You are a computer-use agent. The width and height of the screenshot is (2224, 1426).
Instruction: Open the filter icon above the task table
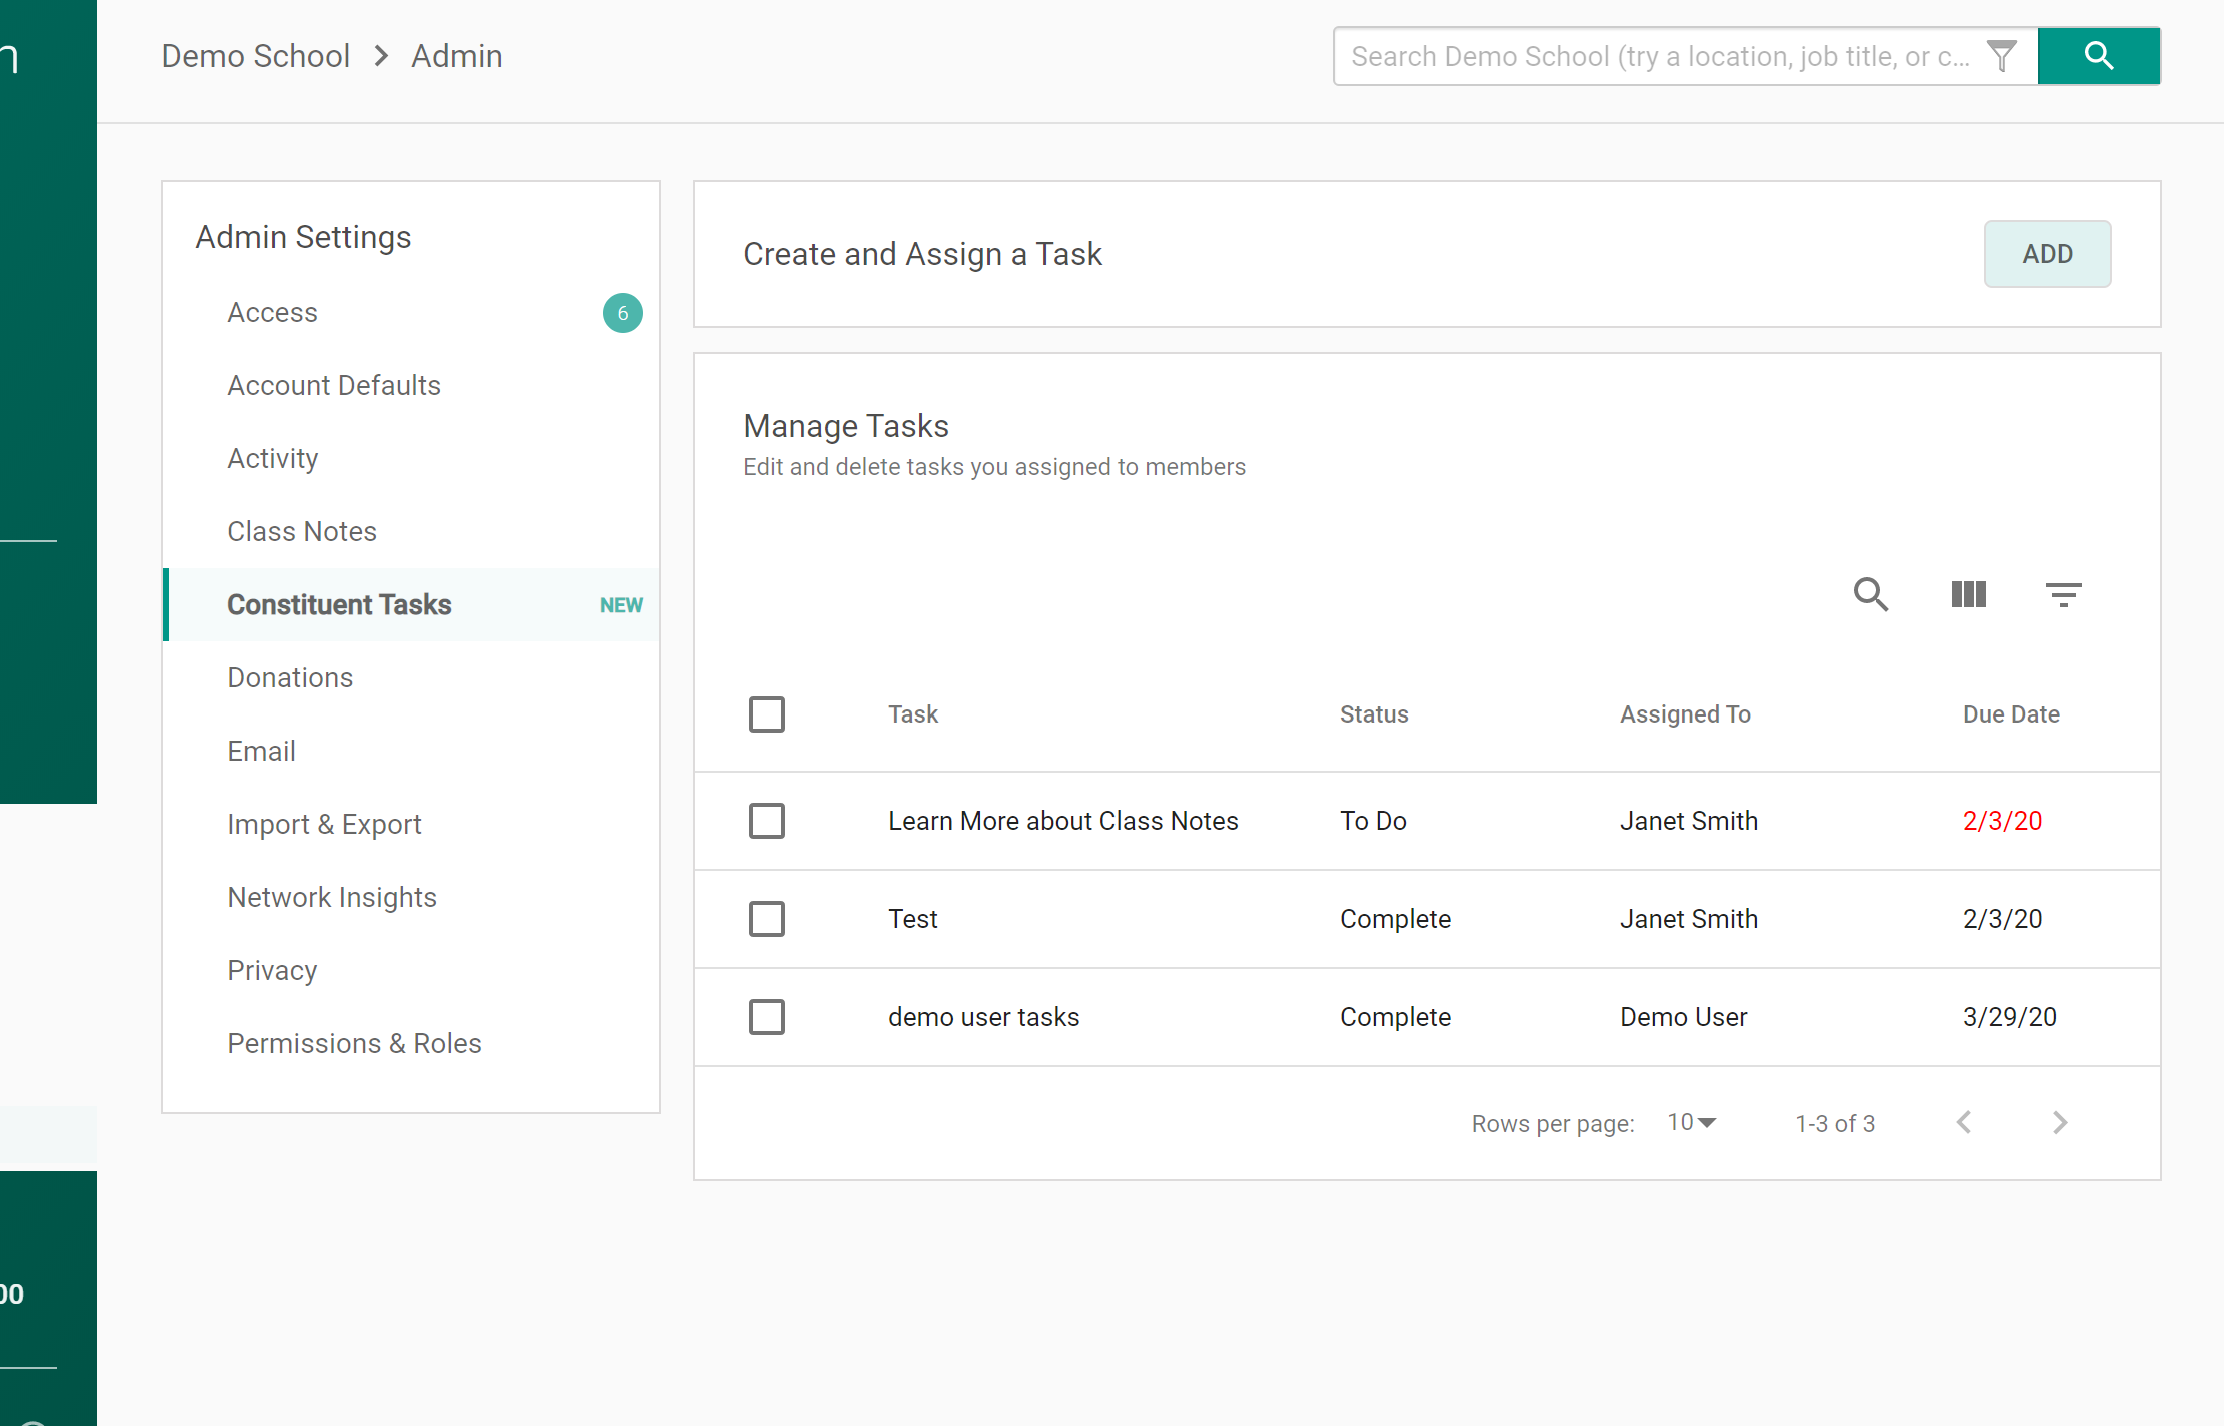(x=2062, y=594)
